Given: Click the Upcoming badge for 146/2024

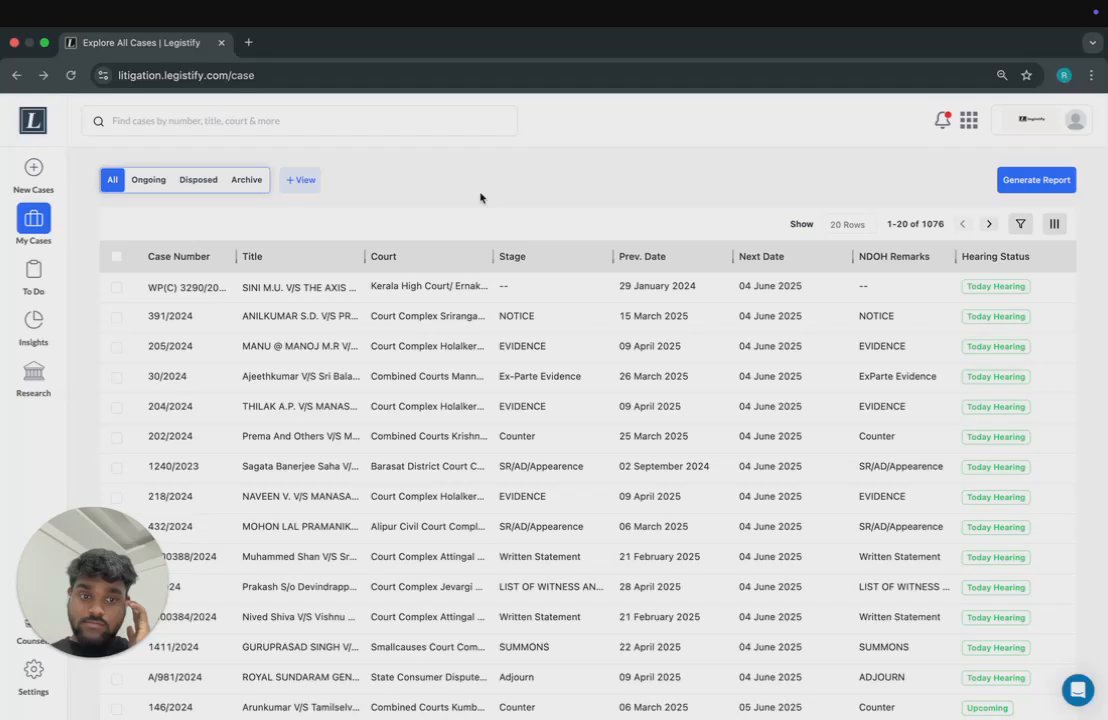Looking at the screenshot, I should 986,708.
